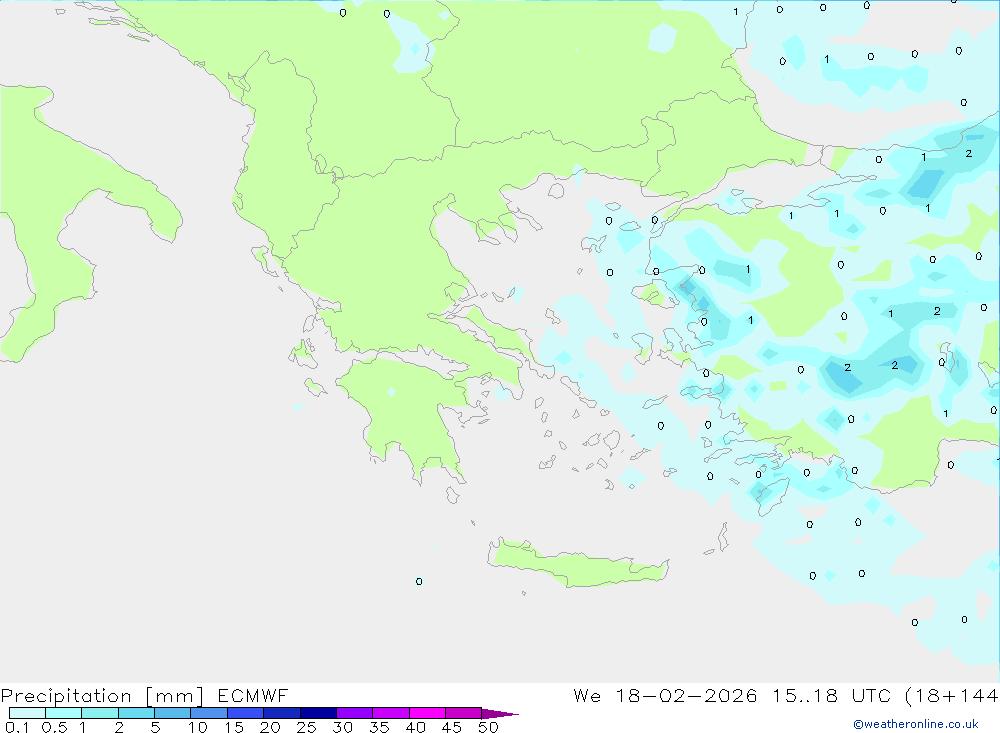The width and height of the screenshot is (1000, 733).
Task: Pick the 5–10 mm blue legend swatch
Action: pyautogui.click(x=172, y=713)
